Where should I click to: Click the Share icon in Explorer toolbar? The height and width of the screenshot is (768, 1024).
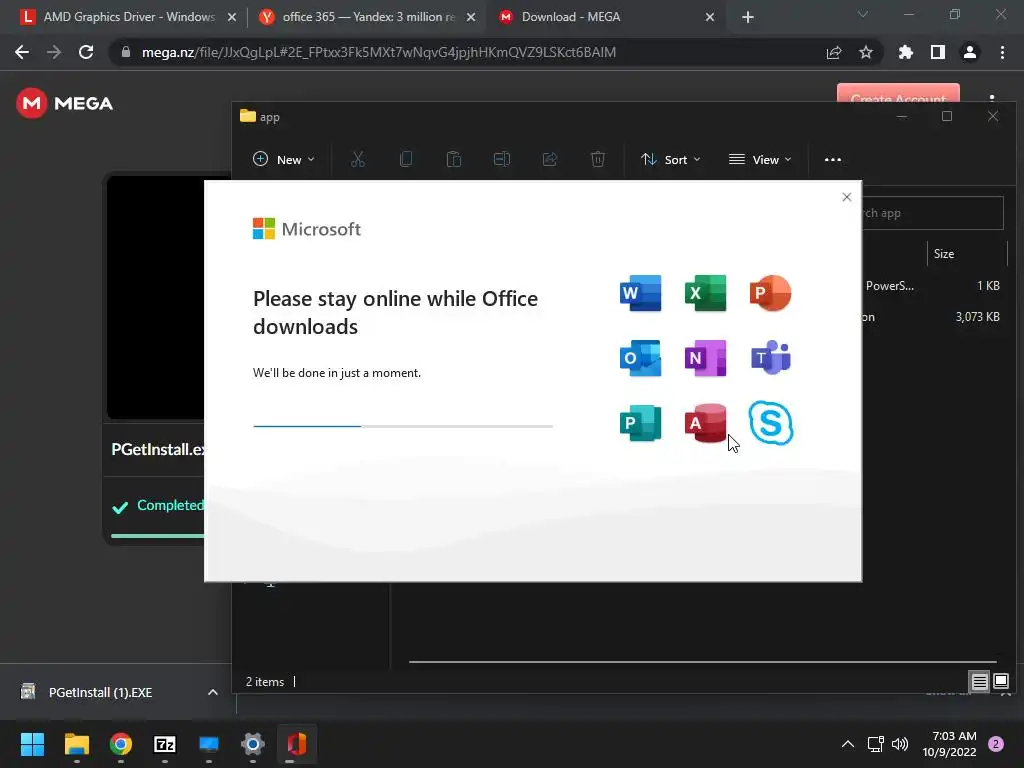[x=550, y=159]
